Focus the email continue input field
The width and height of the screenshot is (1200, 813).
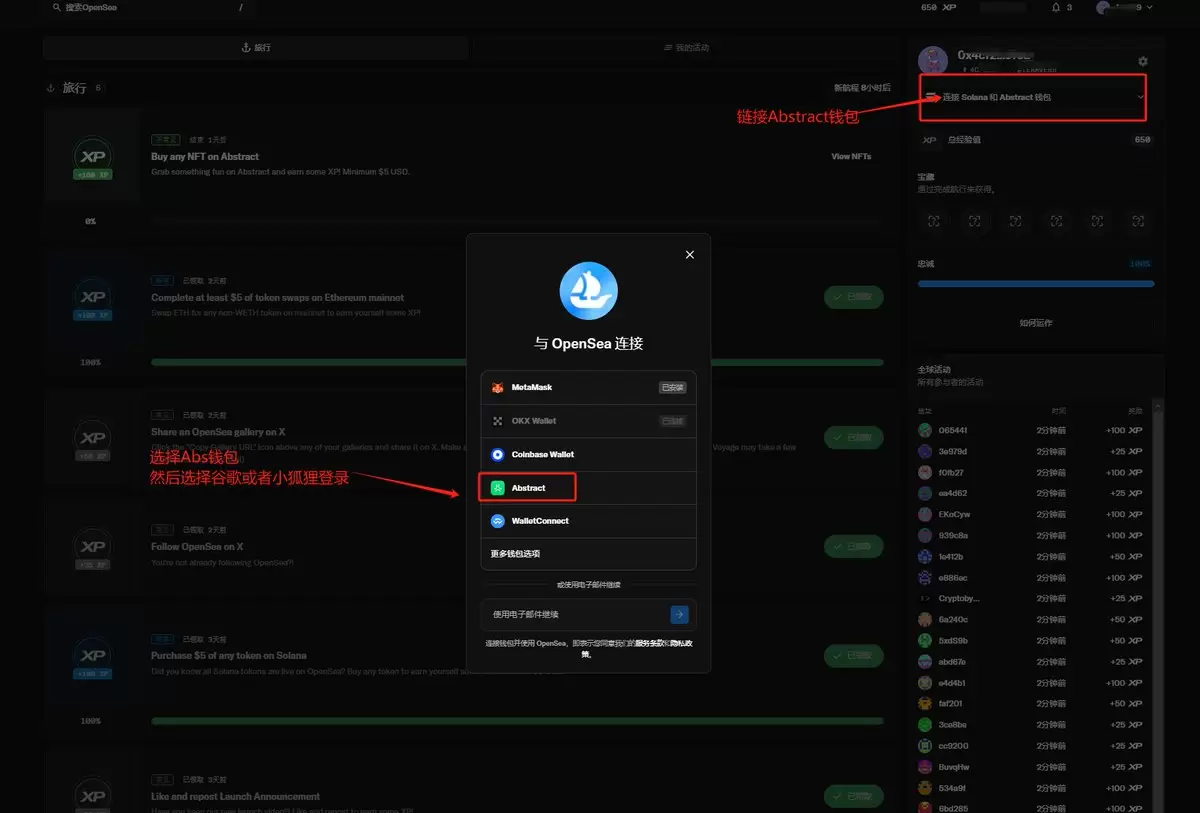pos(575,615)
